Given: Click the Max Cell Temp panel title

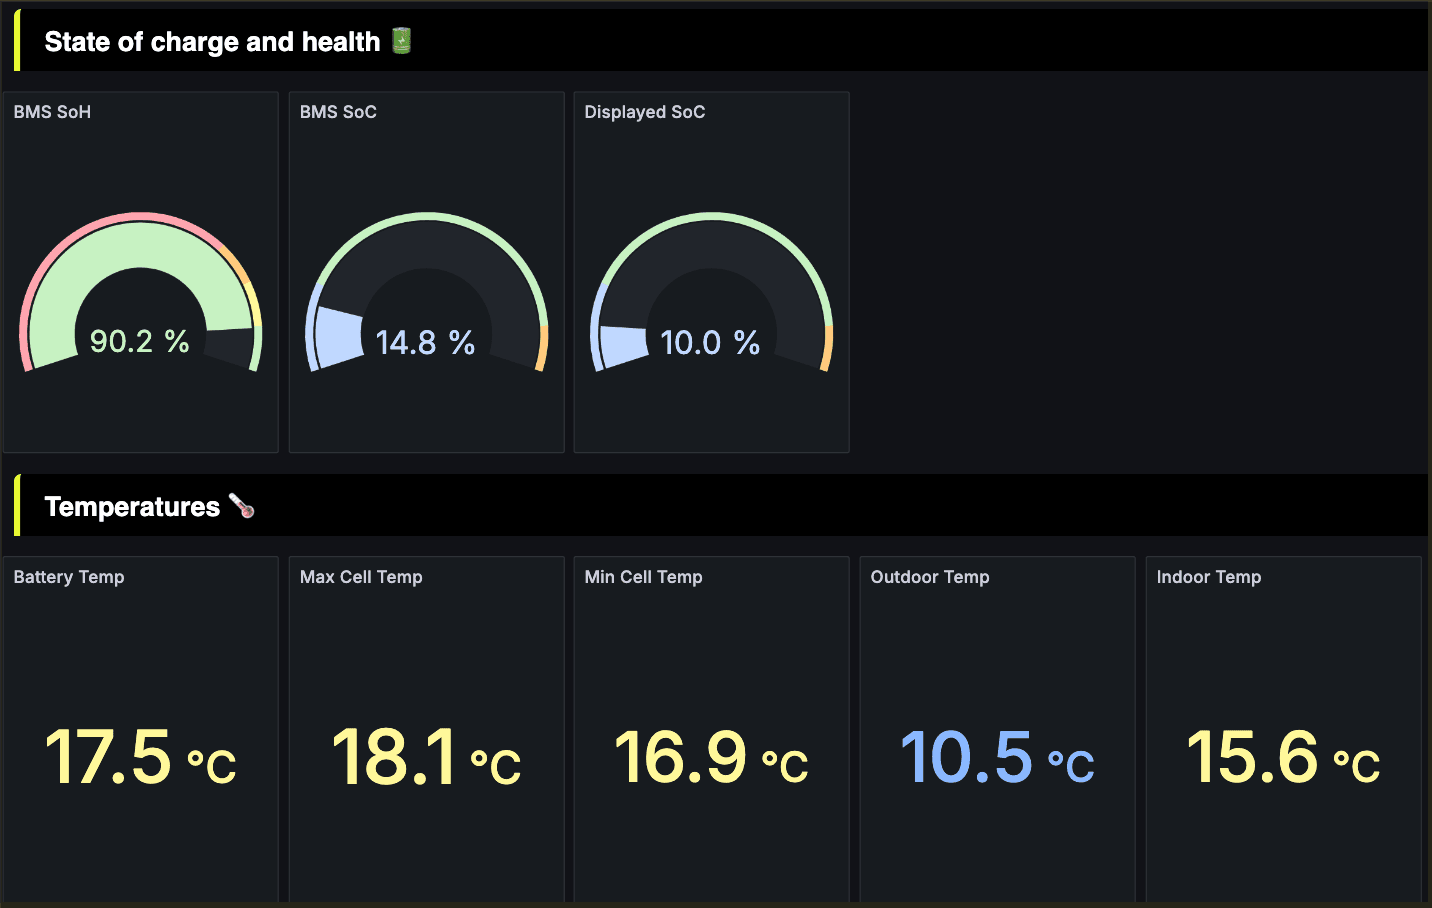Looking at the screenshot, I should point(361,577).
